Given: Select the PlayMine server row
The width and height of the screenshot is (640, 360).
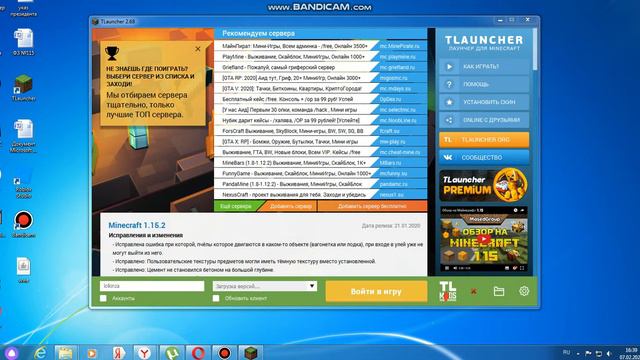Looking at the screenshot, I should (321, 57).
